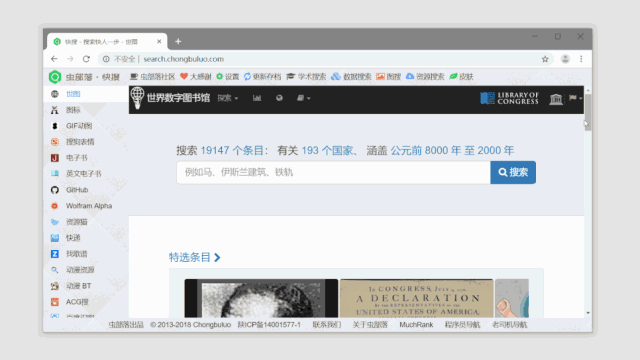
Task: Click 程序员导航 in the footer
Action: coord(462,325)
